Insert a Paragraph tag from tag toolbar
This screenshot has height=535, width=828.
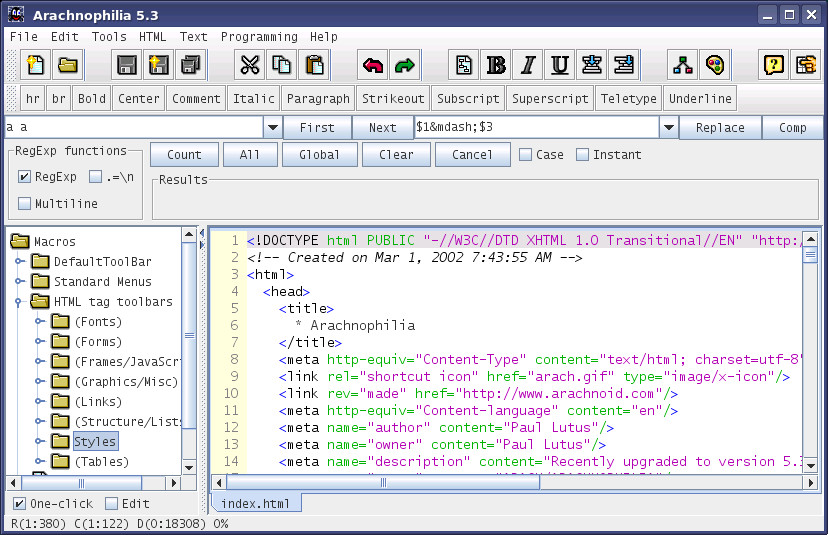tap(318, 99)
